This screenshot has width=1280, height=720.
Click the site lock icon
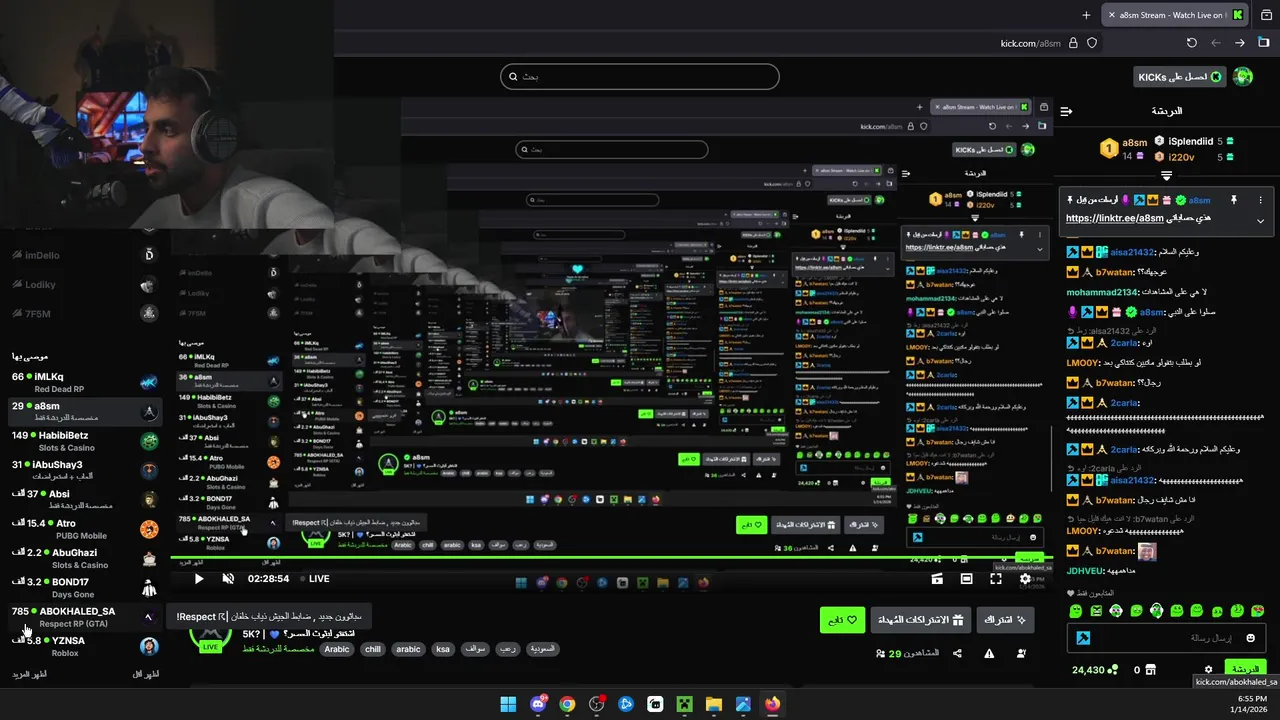click(x=1073, y=43)
